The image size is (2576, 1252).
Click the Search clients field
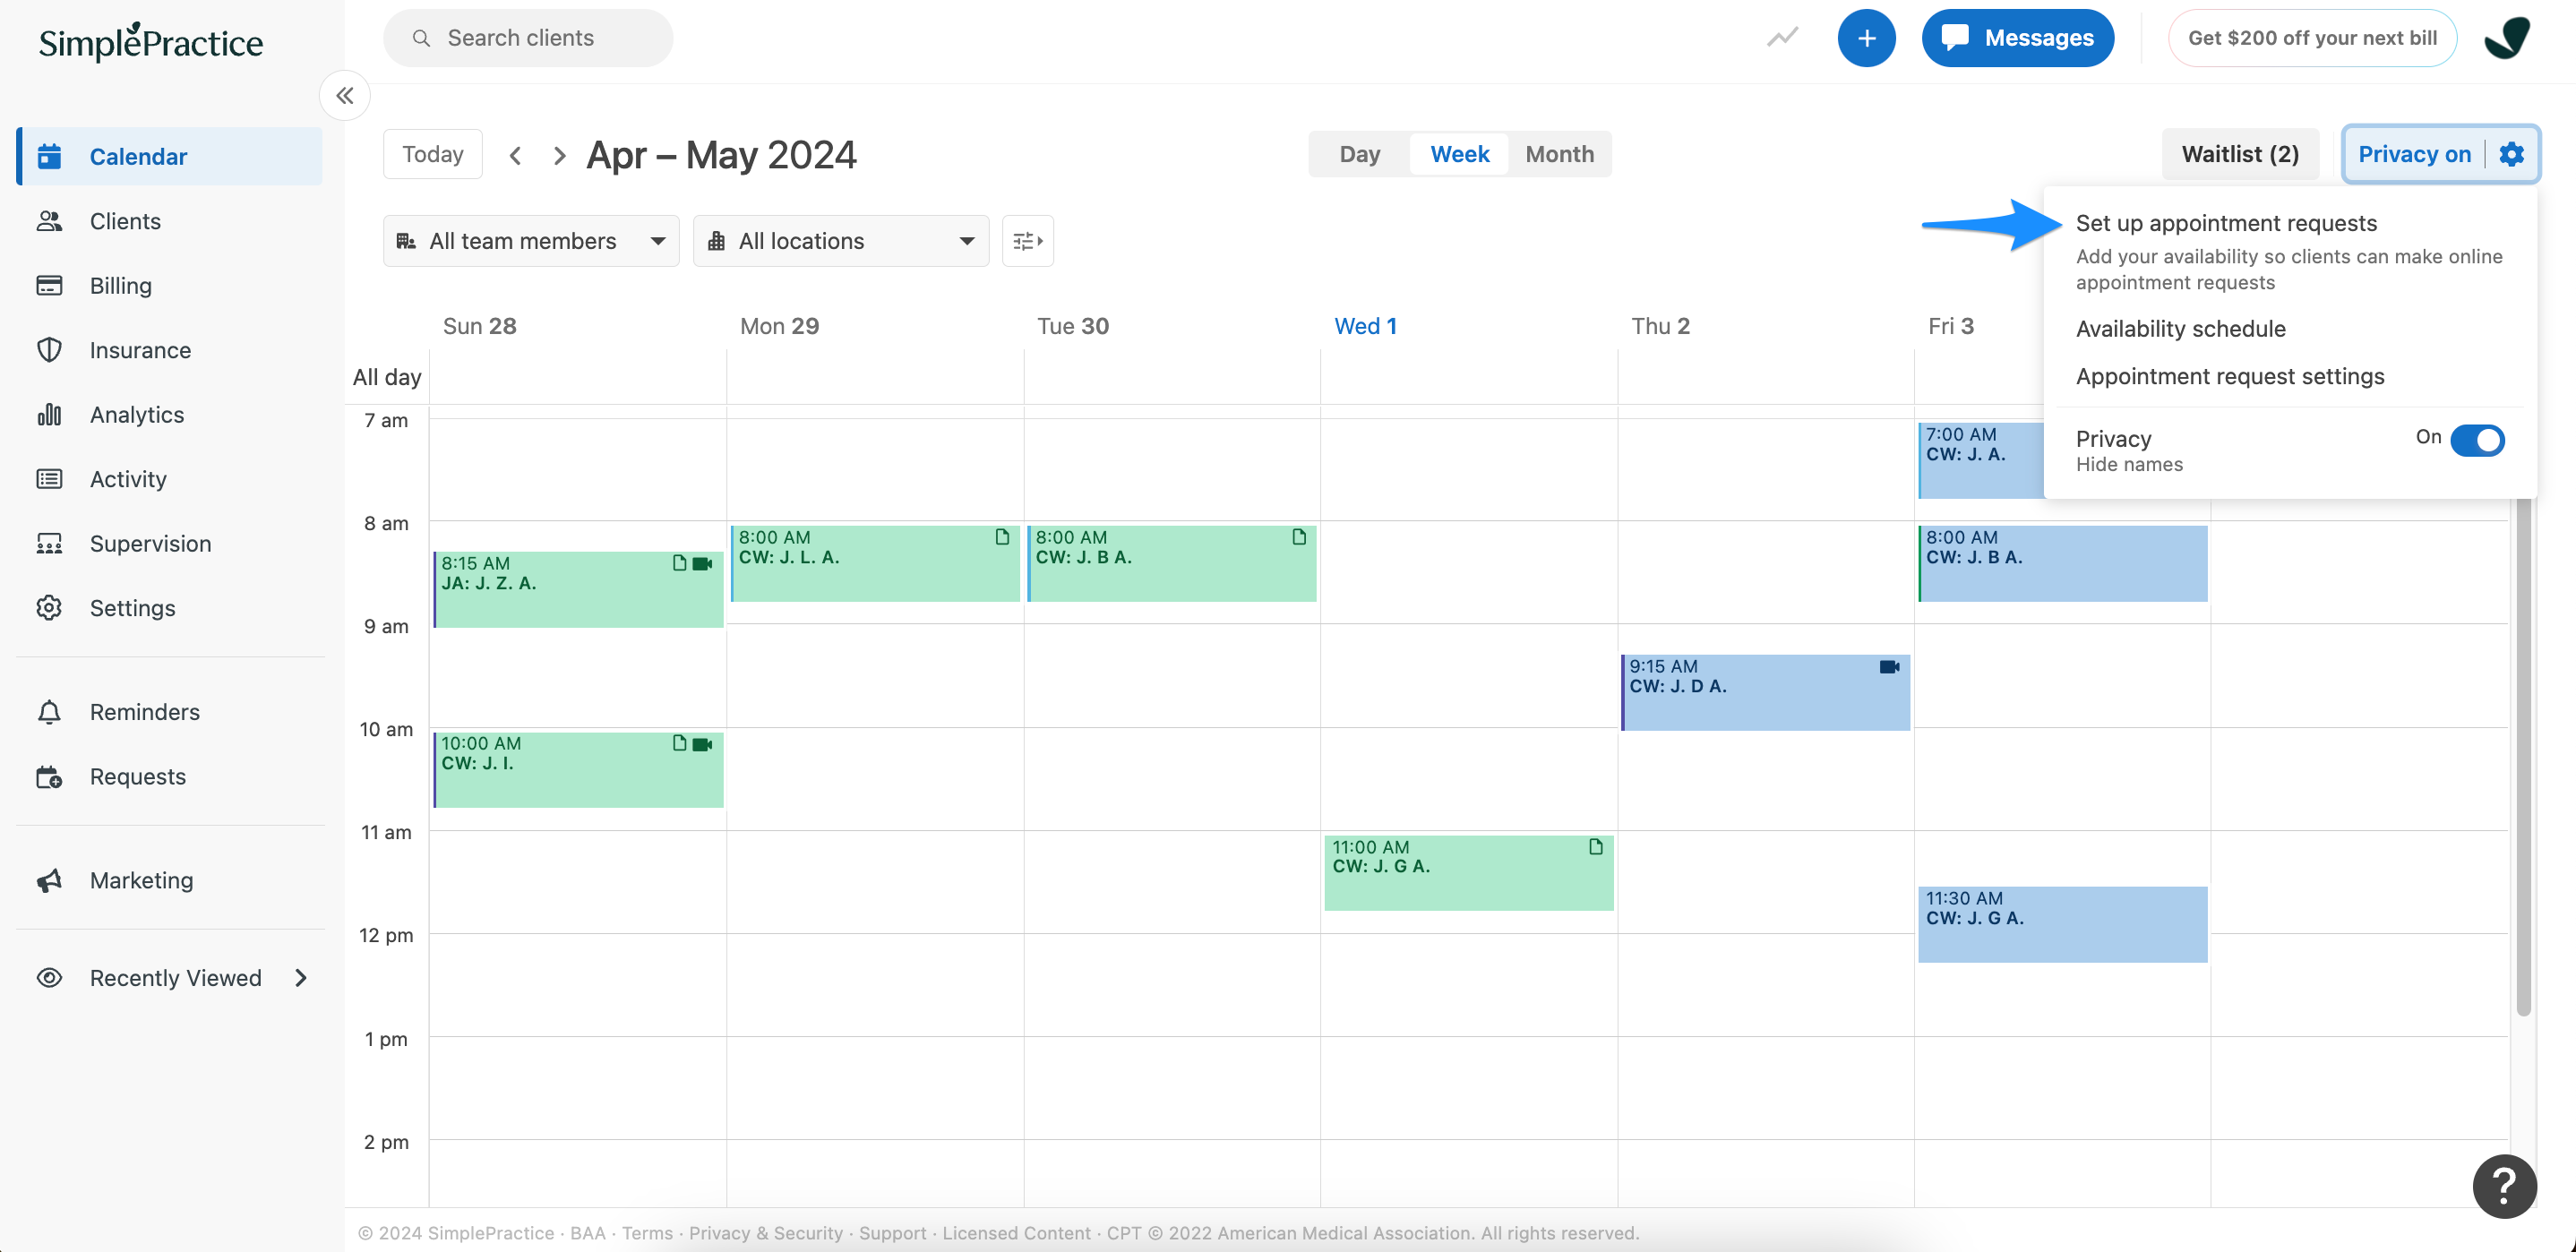click(x=528, y=38)
